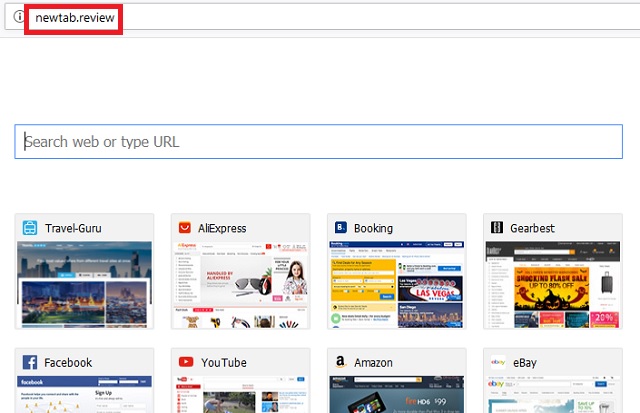This screenshot has width=640, height=413.
Task: Open the Gearbest site thumbnail
Action: click(x=553, y=284)
